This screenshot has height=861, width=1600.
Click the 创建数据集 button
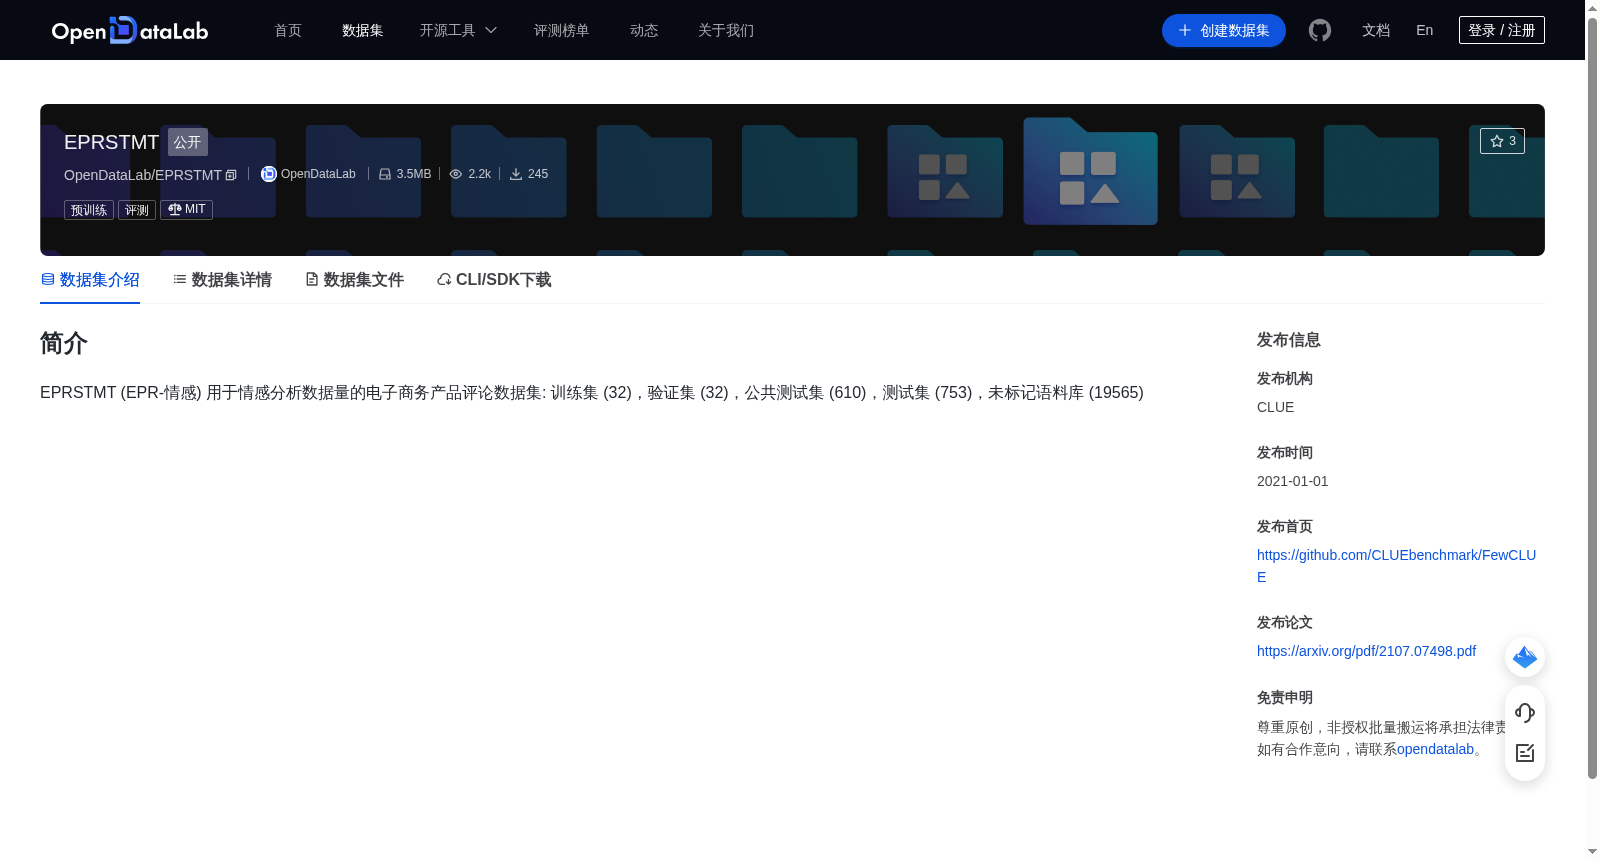pos(1223,30)
